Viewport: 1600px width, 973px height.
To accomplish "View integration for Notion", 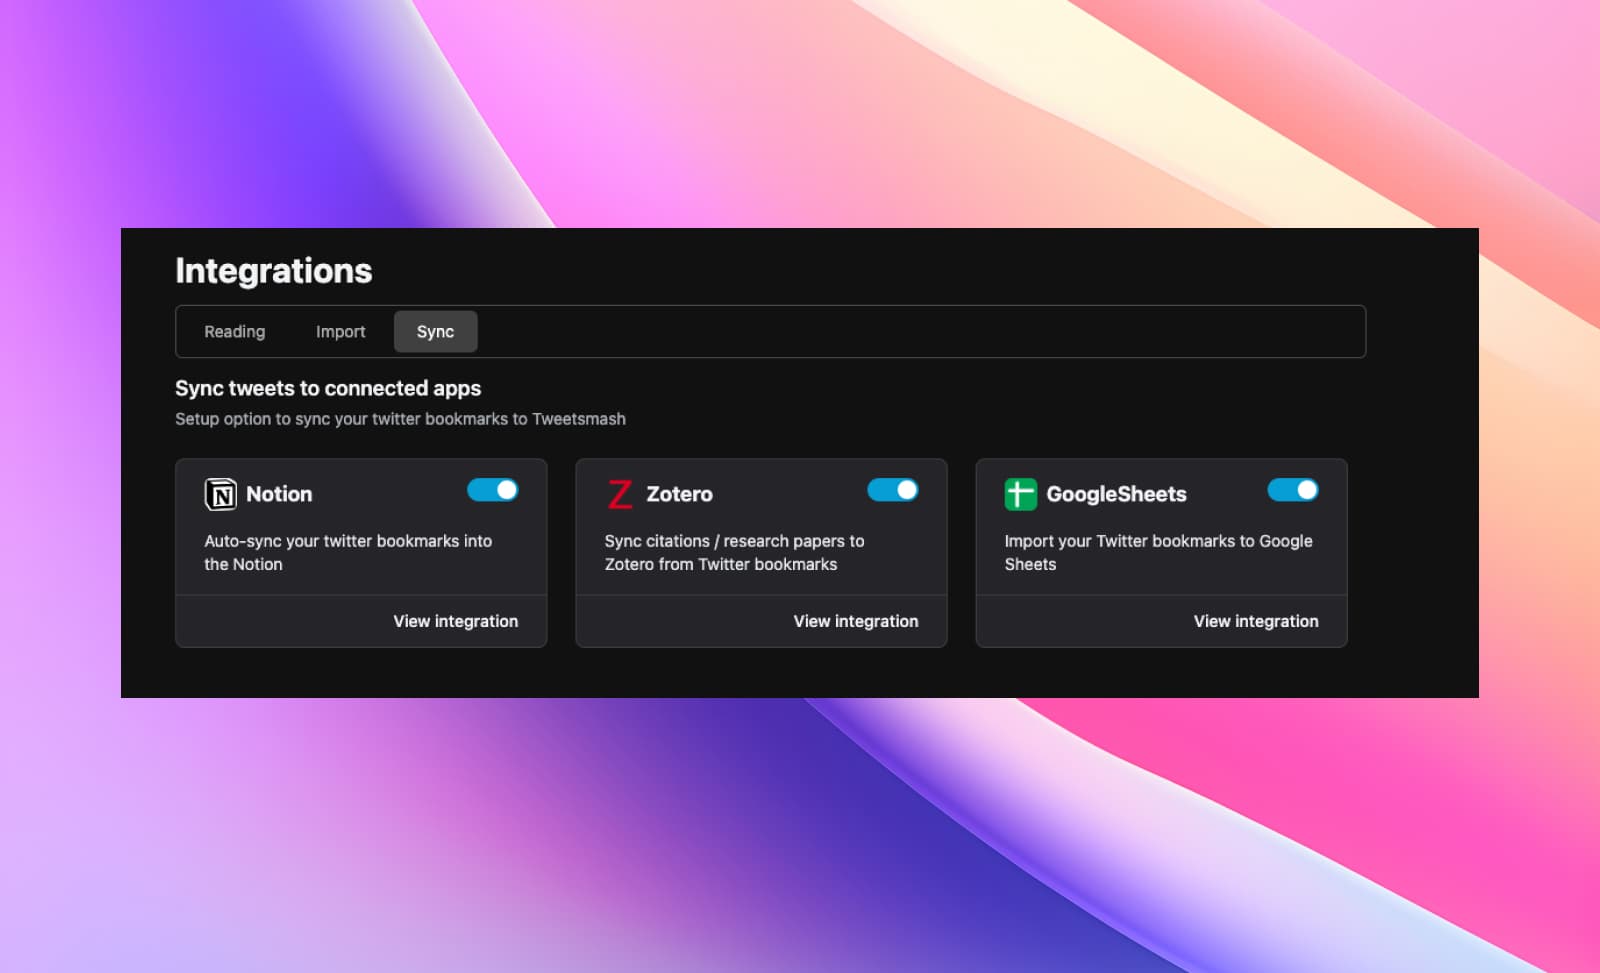I will point(456,621).
